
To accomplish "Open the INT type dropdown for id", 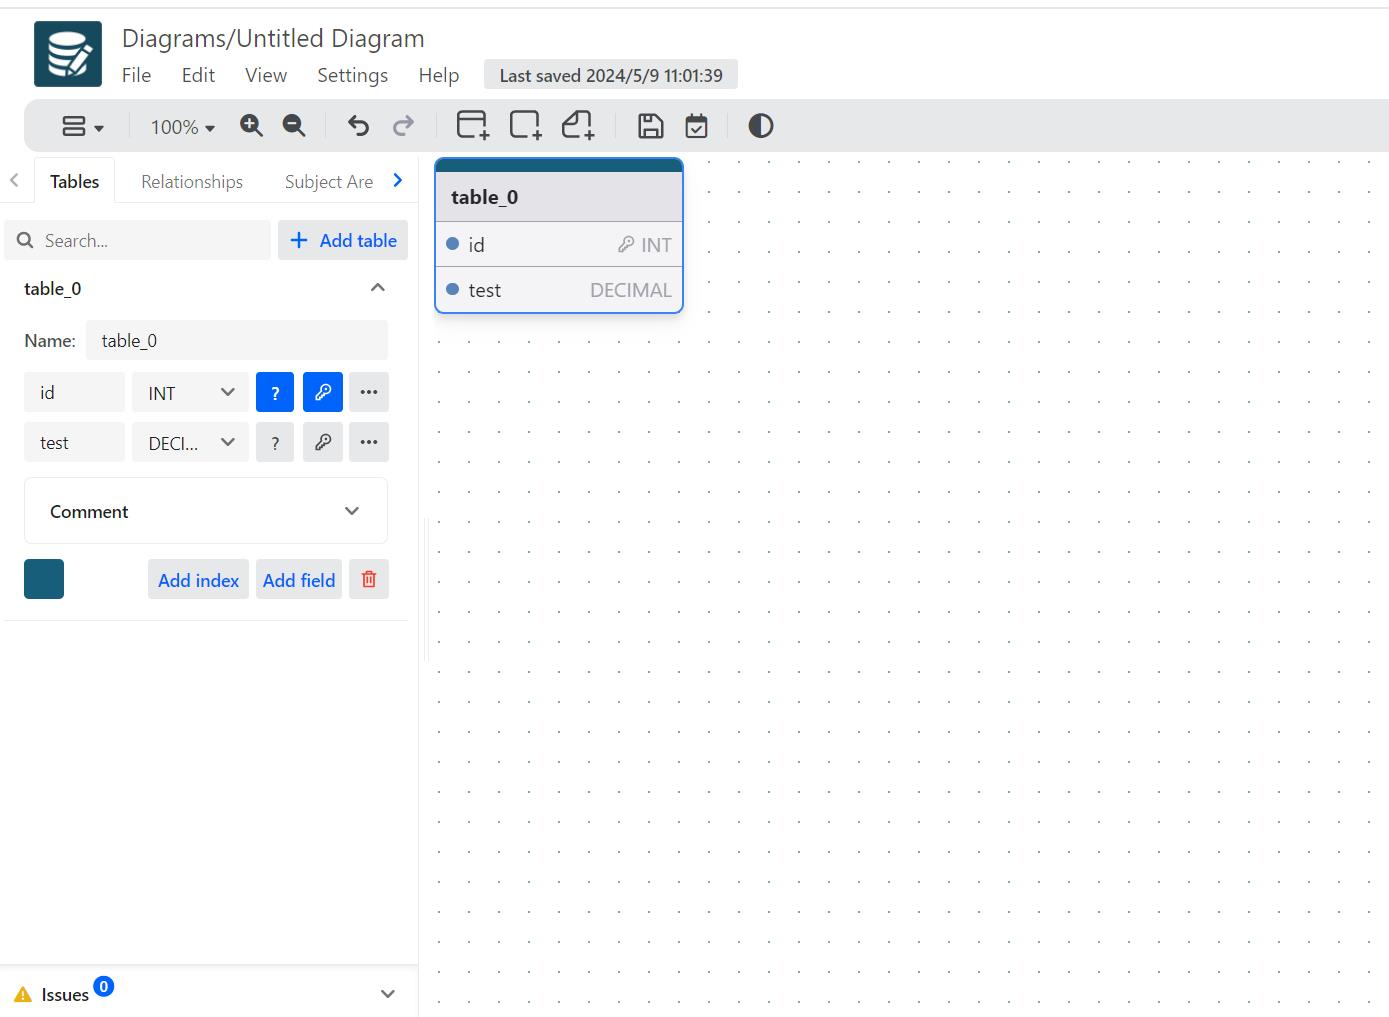I will pyautogui.click(x=190, y=392).
